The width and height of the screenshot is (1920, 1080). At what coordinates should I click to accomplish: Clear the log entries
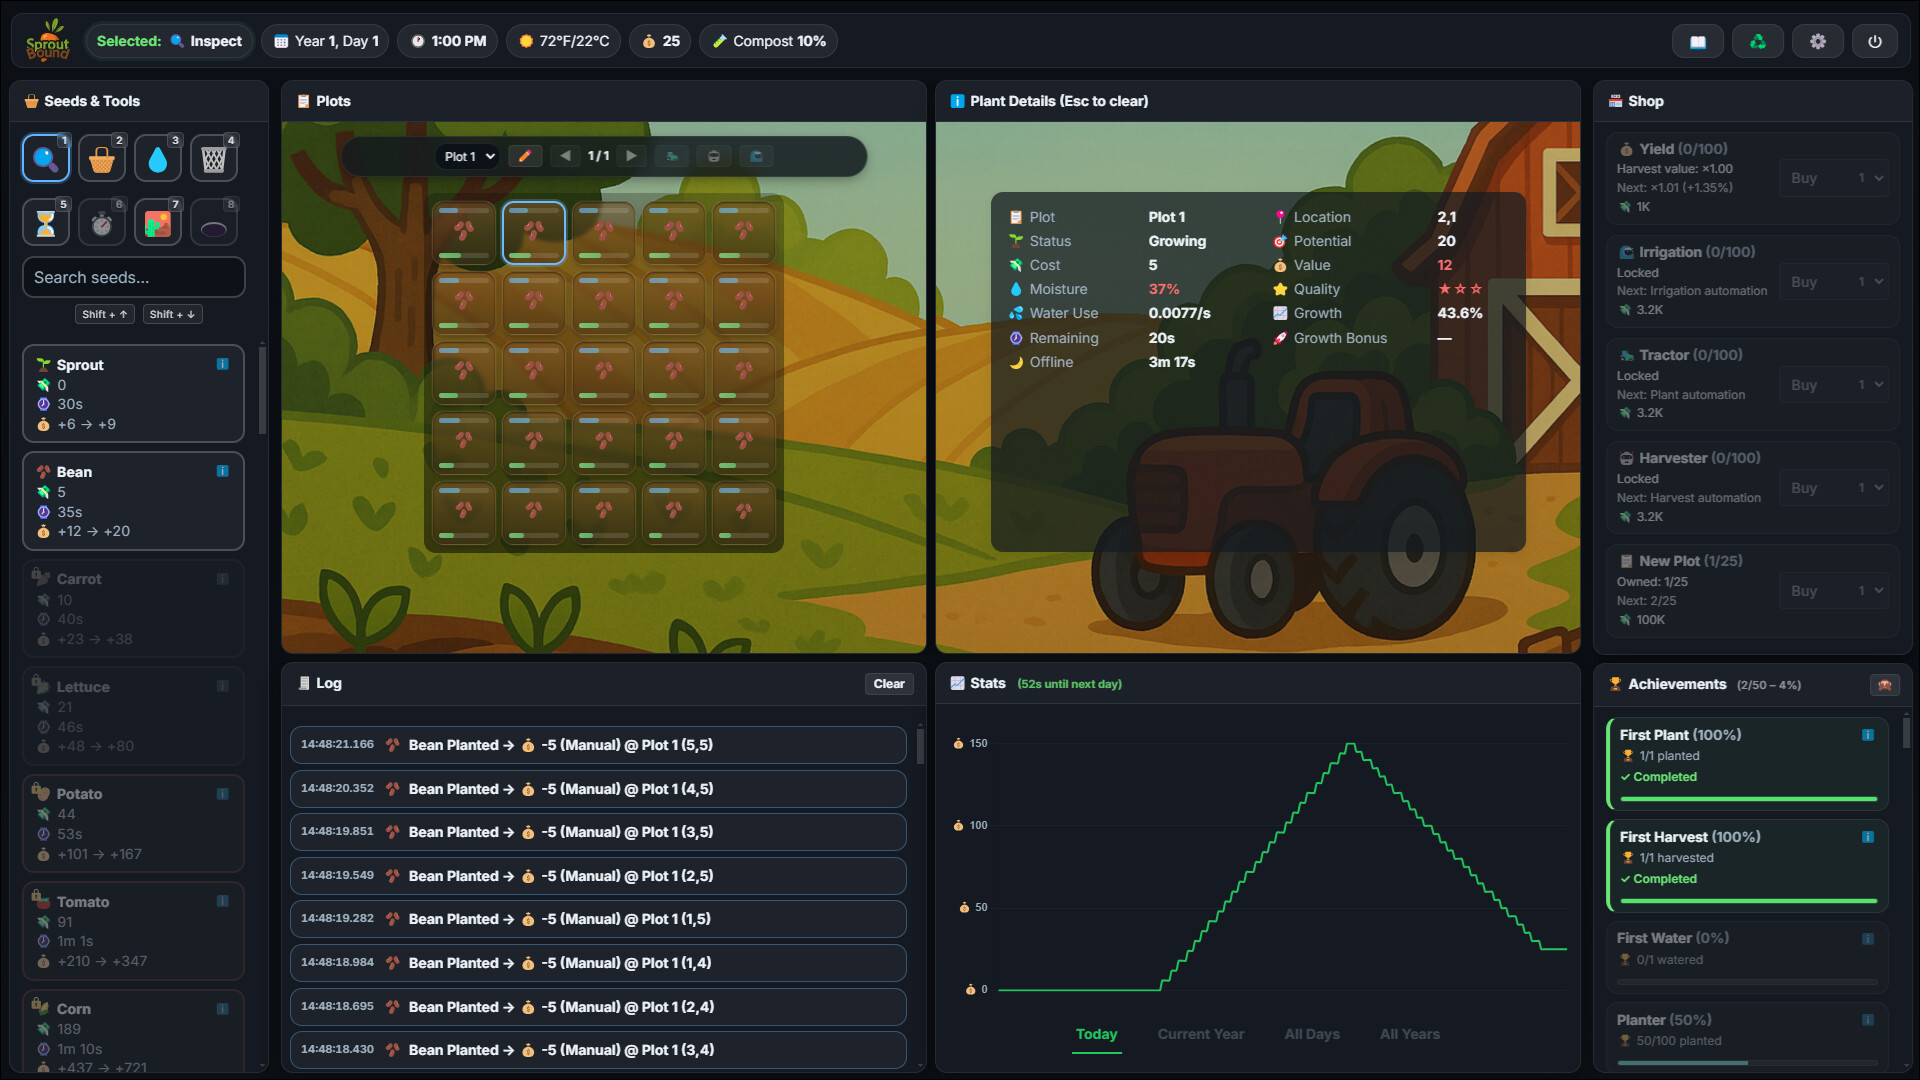coord(888,684)
